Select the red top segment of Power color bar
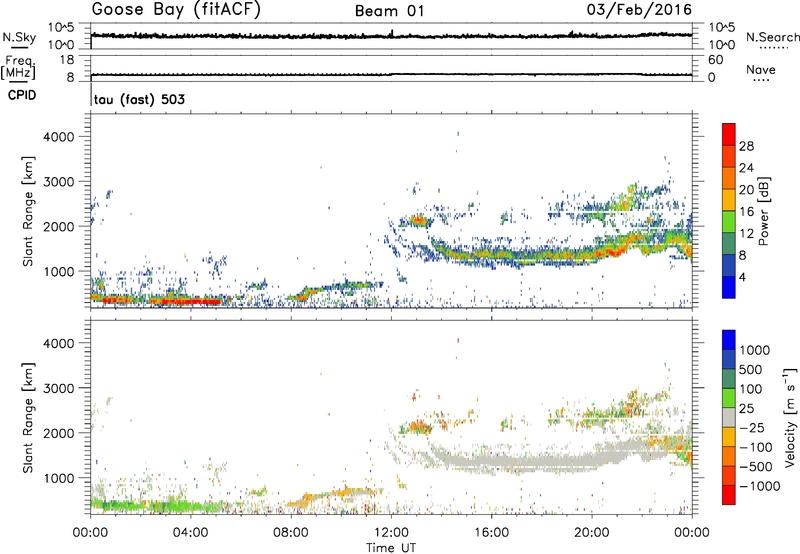Screen dimensions: 800x554 tap(729, 135)
